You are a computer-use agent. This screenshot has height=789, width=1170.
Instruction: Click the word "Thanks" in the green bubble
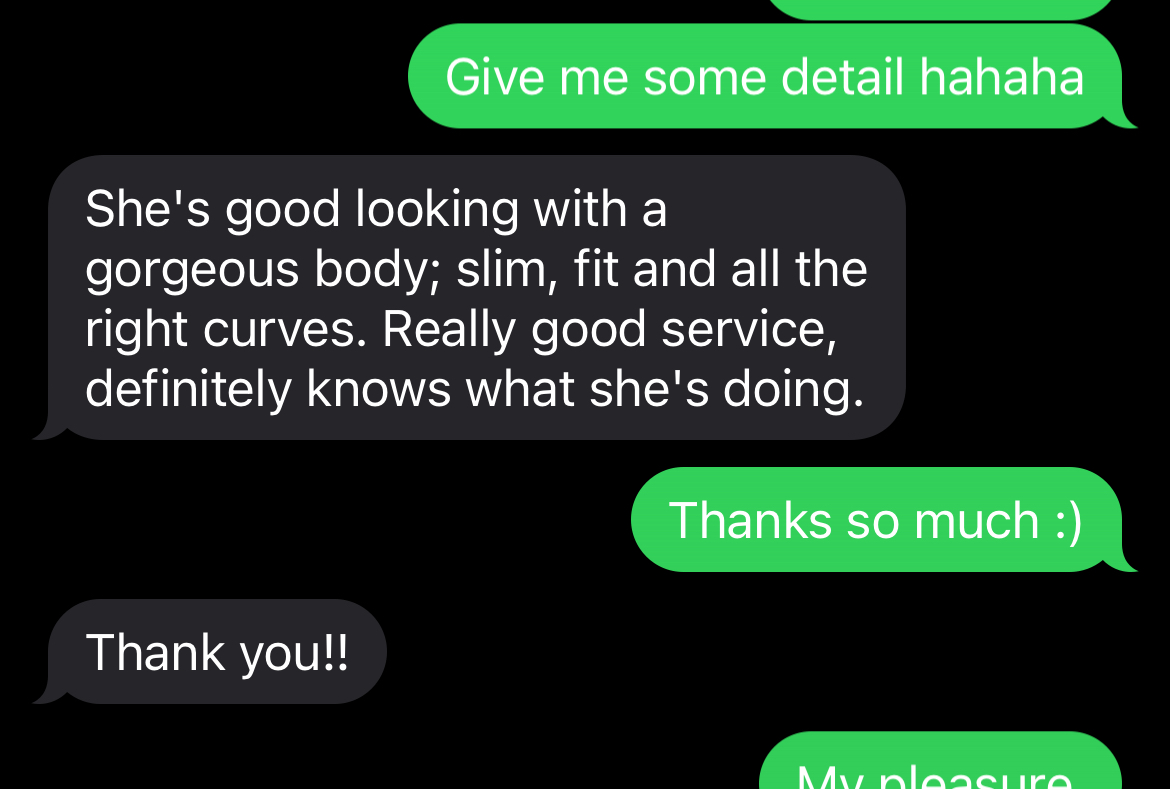[750, 520]
